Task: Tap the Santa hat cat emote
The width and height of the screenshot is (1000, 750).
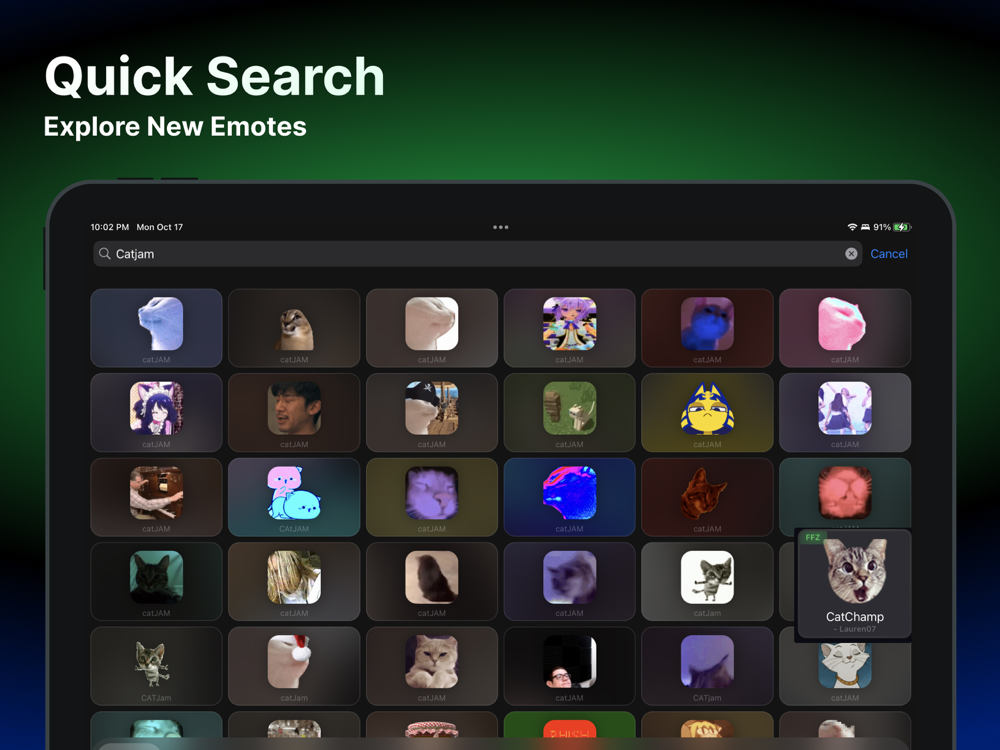Action: tap(294, 666)
